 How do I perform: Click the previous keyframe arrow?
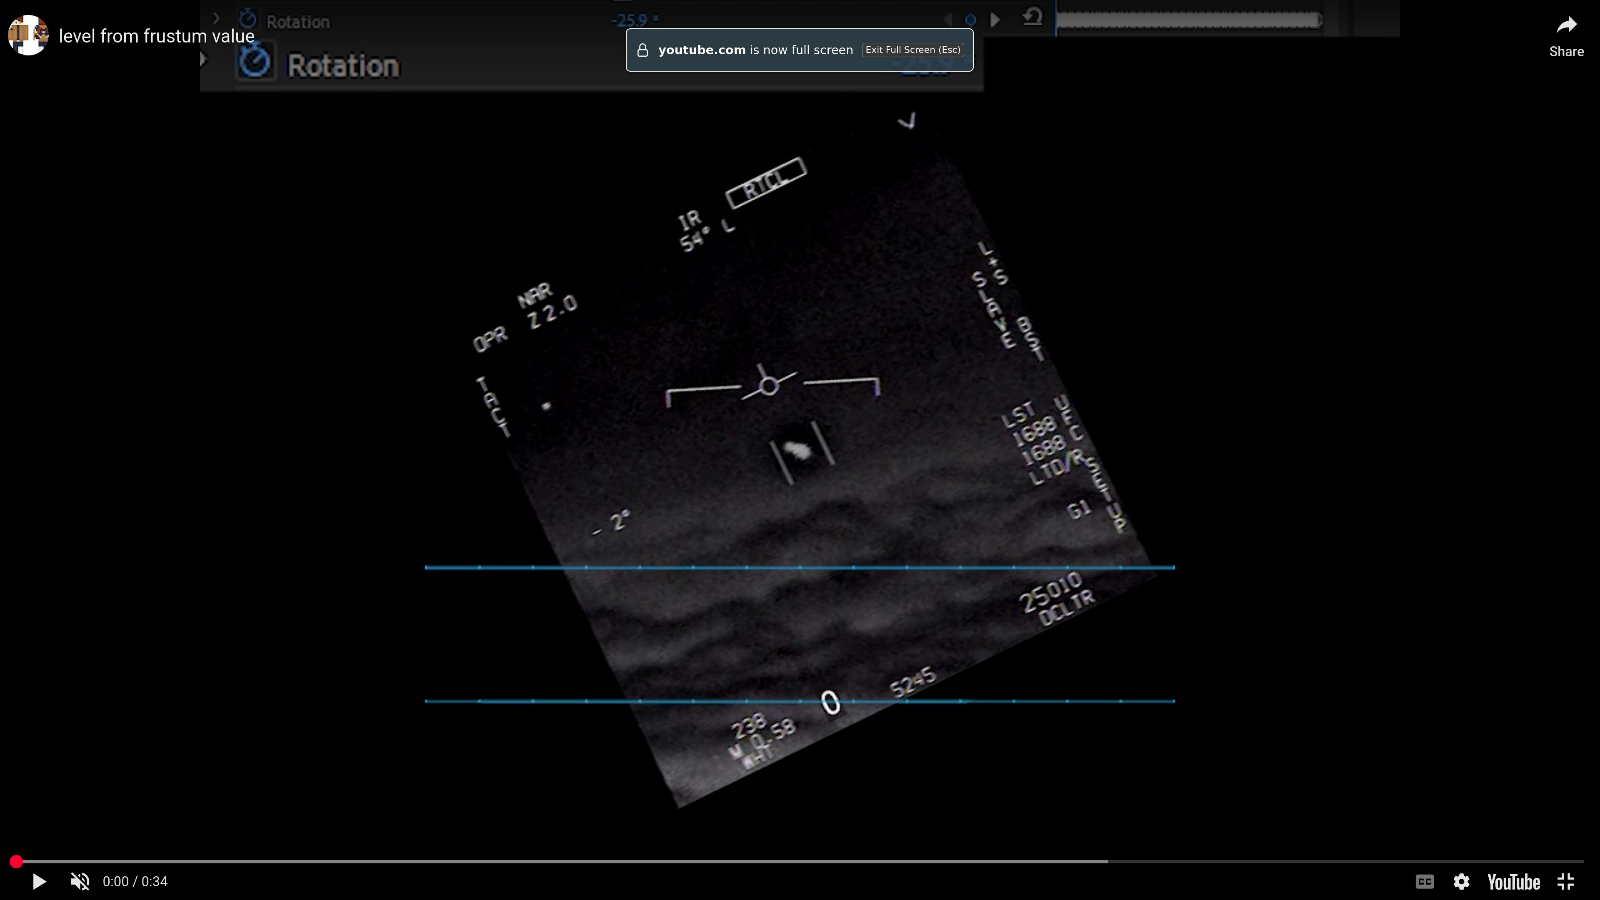click(x=950, y=18)
